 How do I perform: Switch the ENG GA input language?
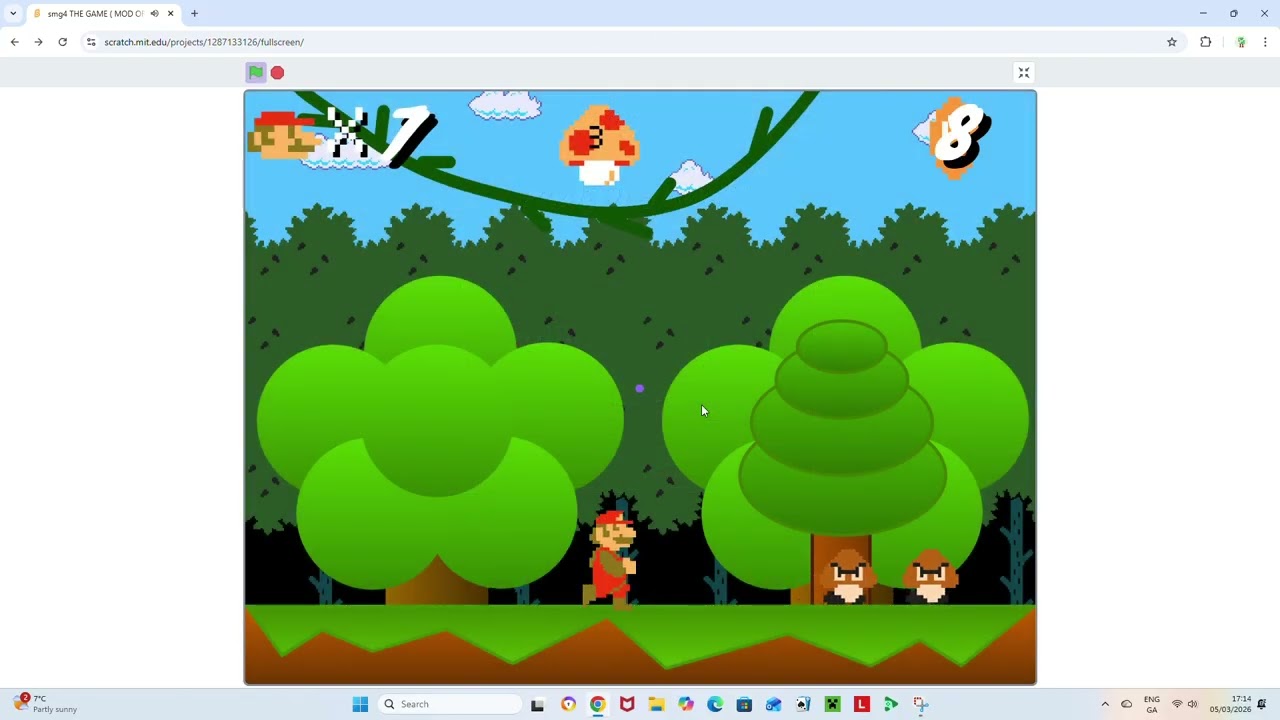click(x=1152, y=704)
